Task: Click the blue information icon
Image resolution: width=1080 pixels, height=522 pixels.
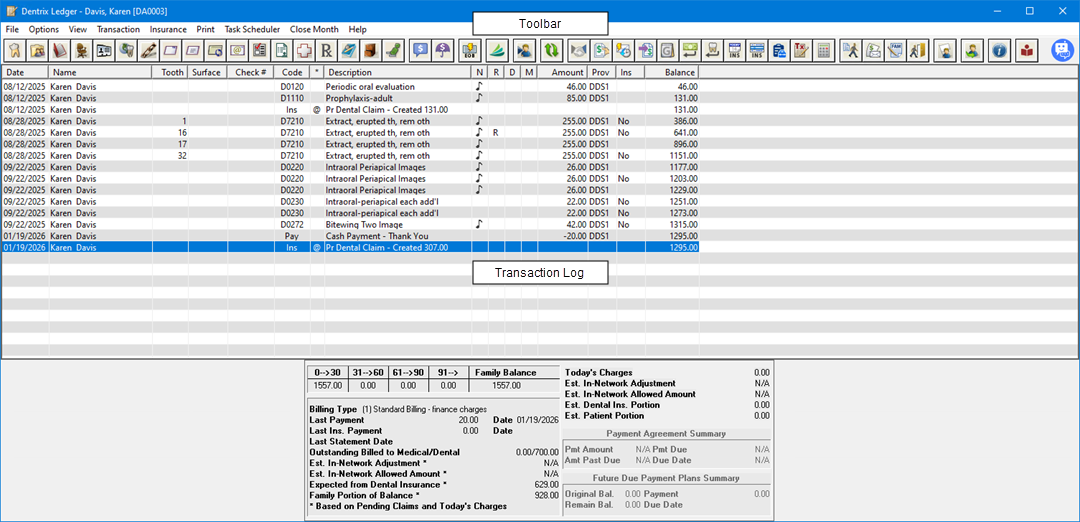Action: (999, 50)
